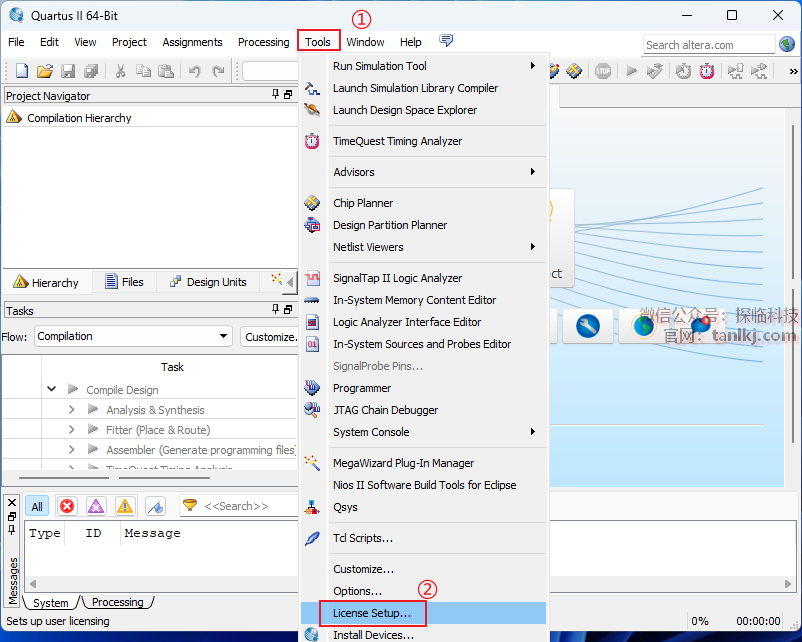Toggle the warning messages filter icon
Screen dimensions: 802x642
[x=125, y=506]
